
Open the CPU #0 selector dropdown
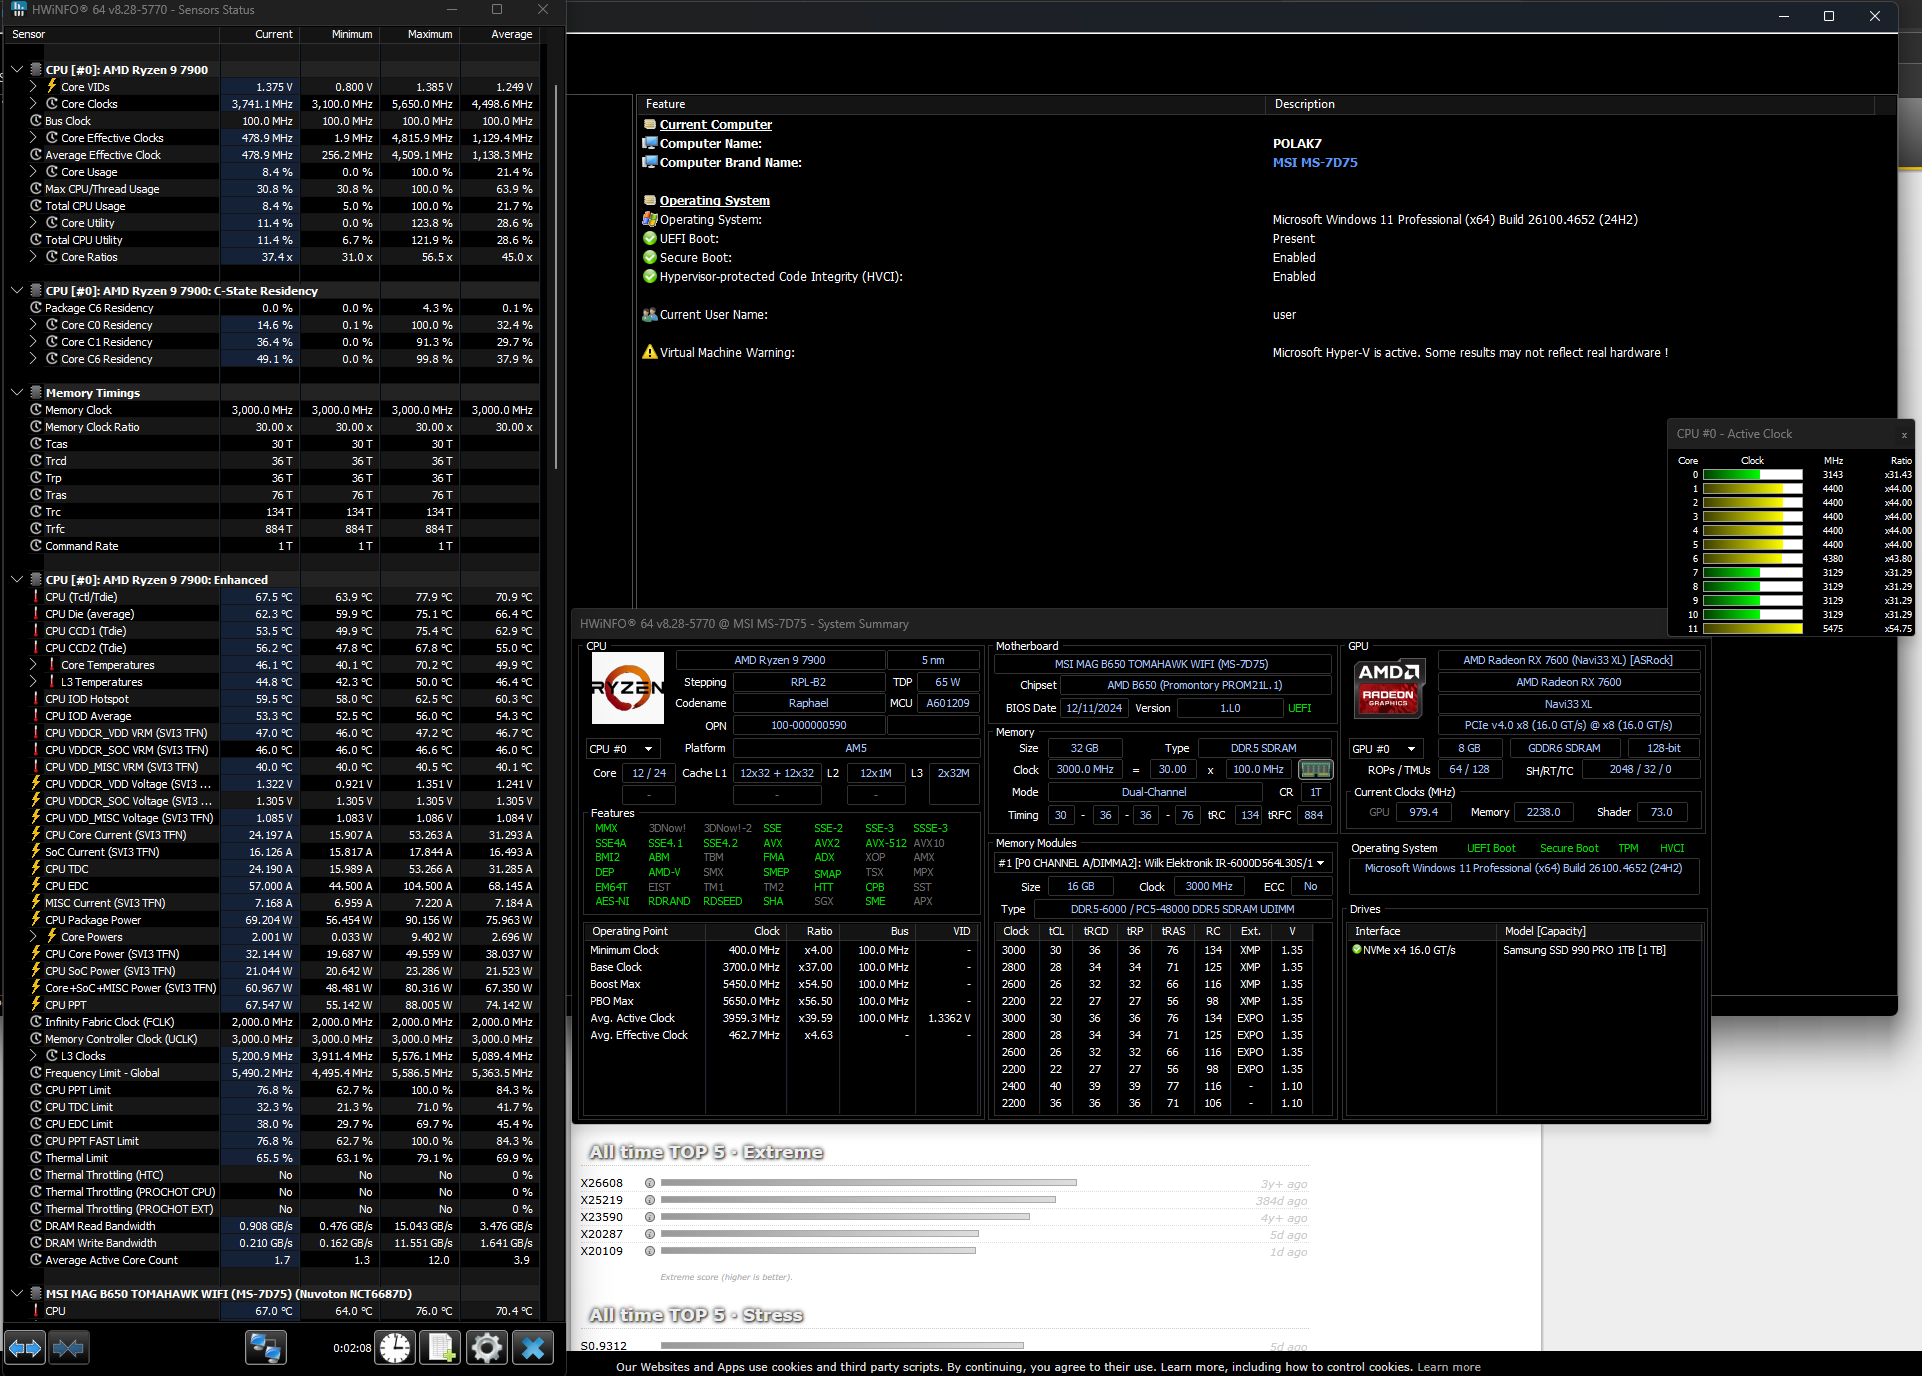(648, 749)
